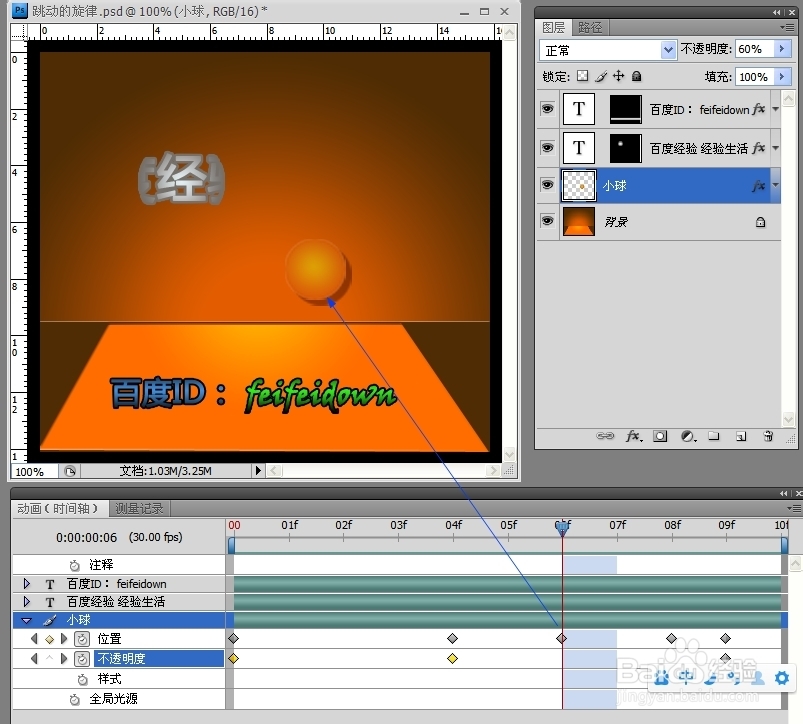Hide the 小球 layer
This screenshot has width=803, height=724.
[547, 184]
